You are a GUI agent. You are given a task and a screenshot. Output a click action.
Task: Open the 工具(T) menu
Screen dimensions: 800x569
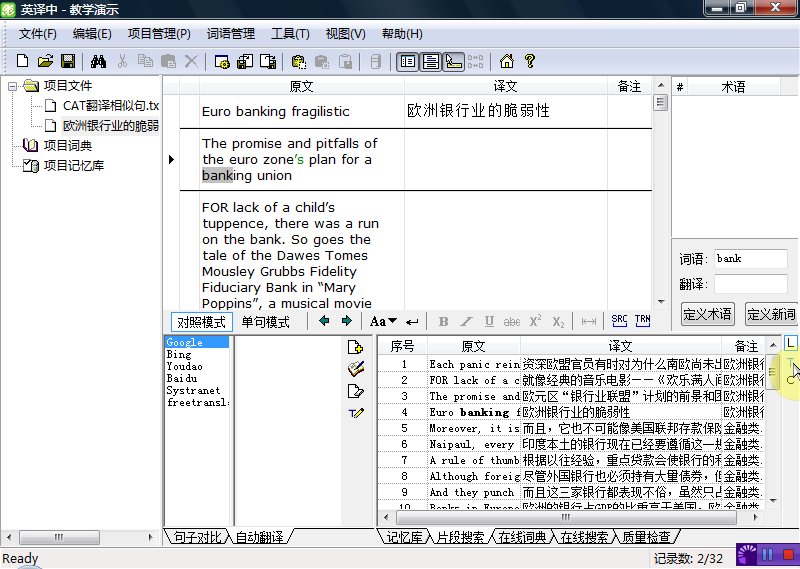click(290, 34)
